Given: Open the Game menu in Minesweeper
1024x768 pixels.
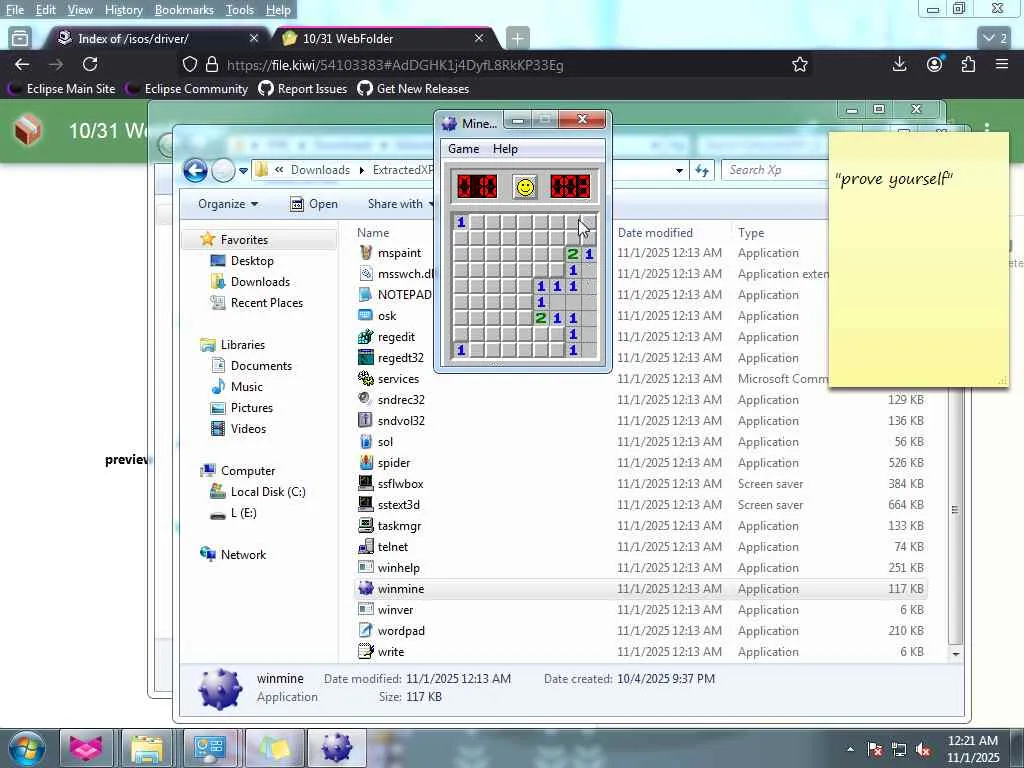Looking at the screenshot, I should (463, 149).
